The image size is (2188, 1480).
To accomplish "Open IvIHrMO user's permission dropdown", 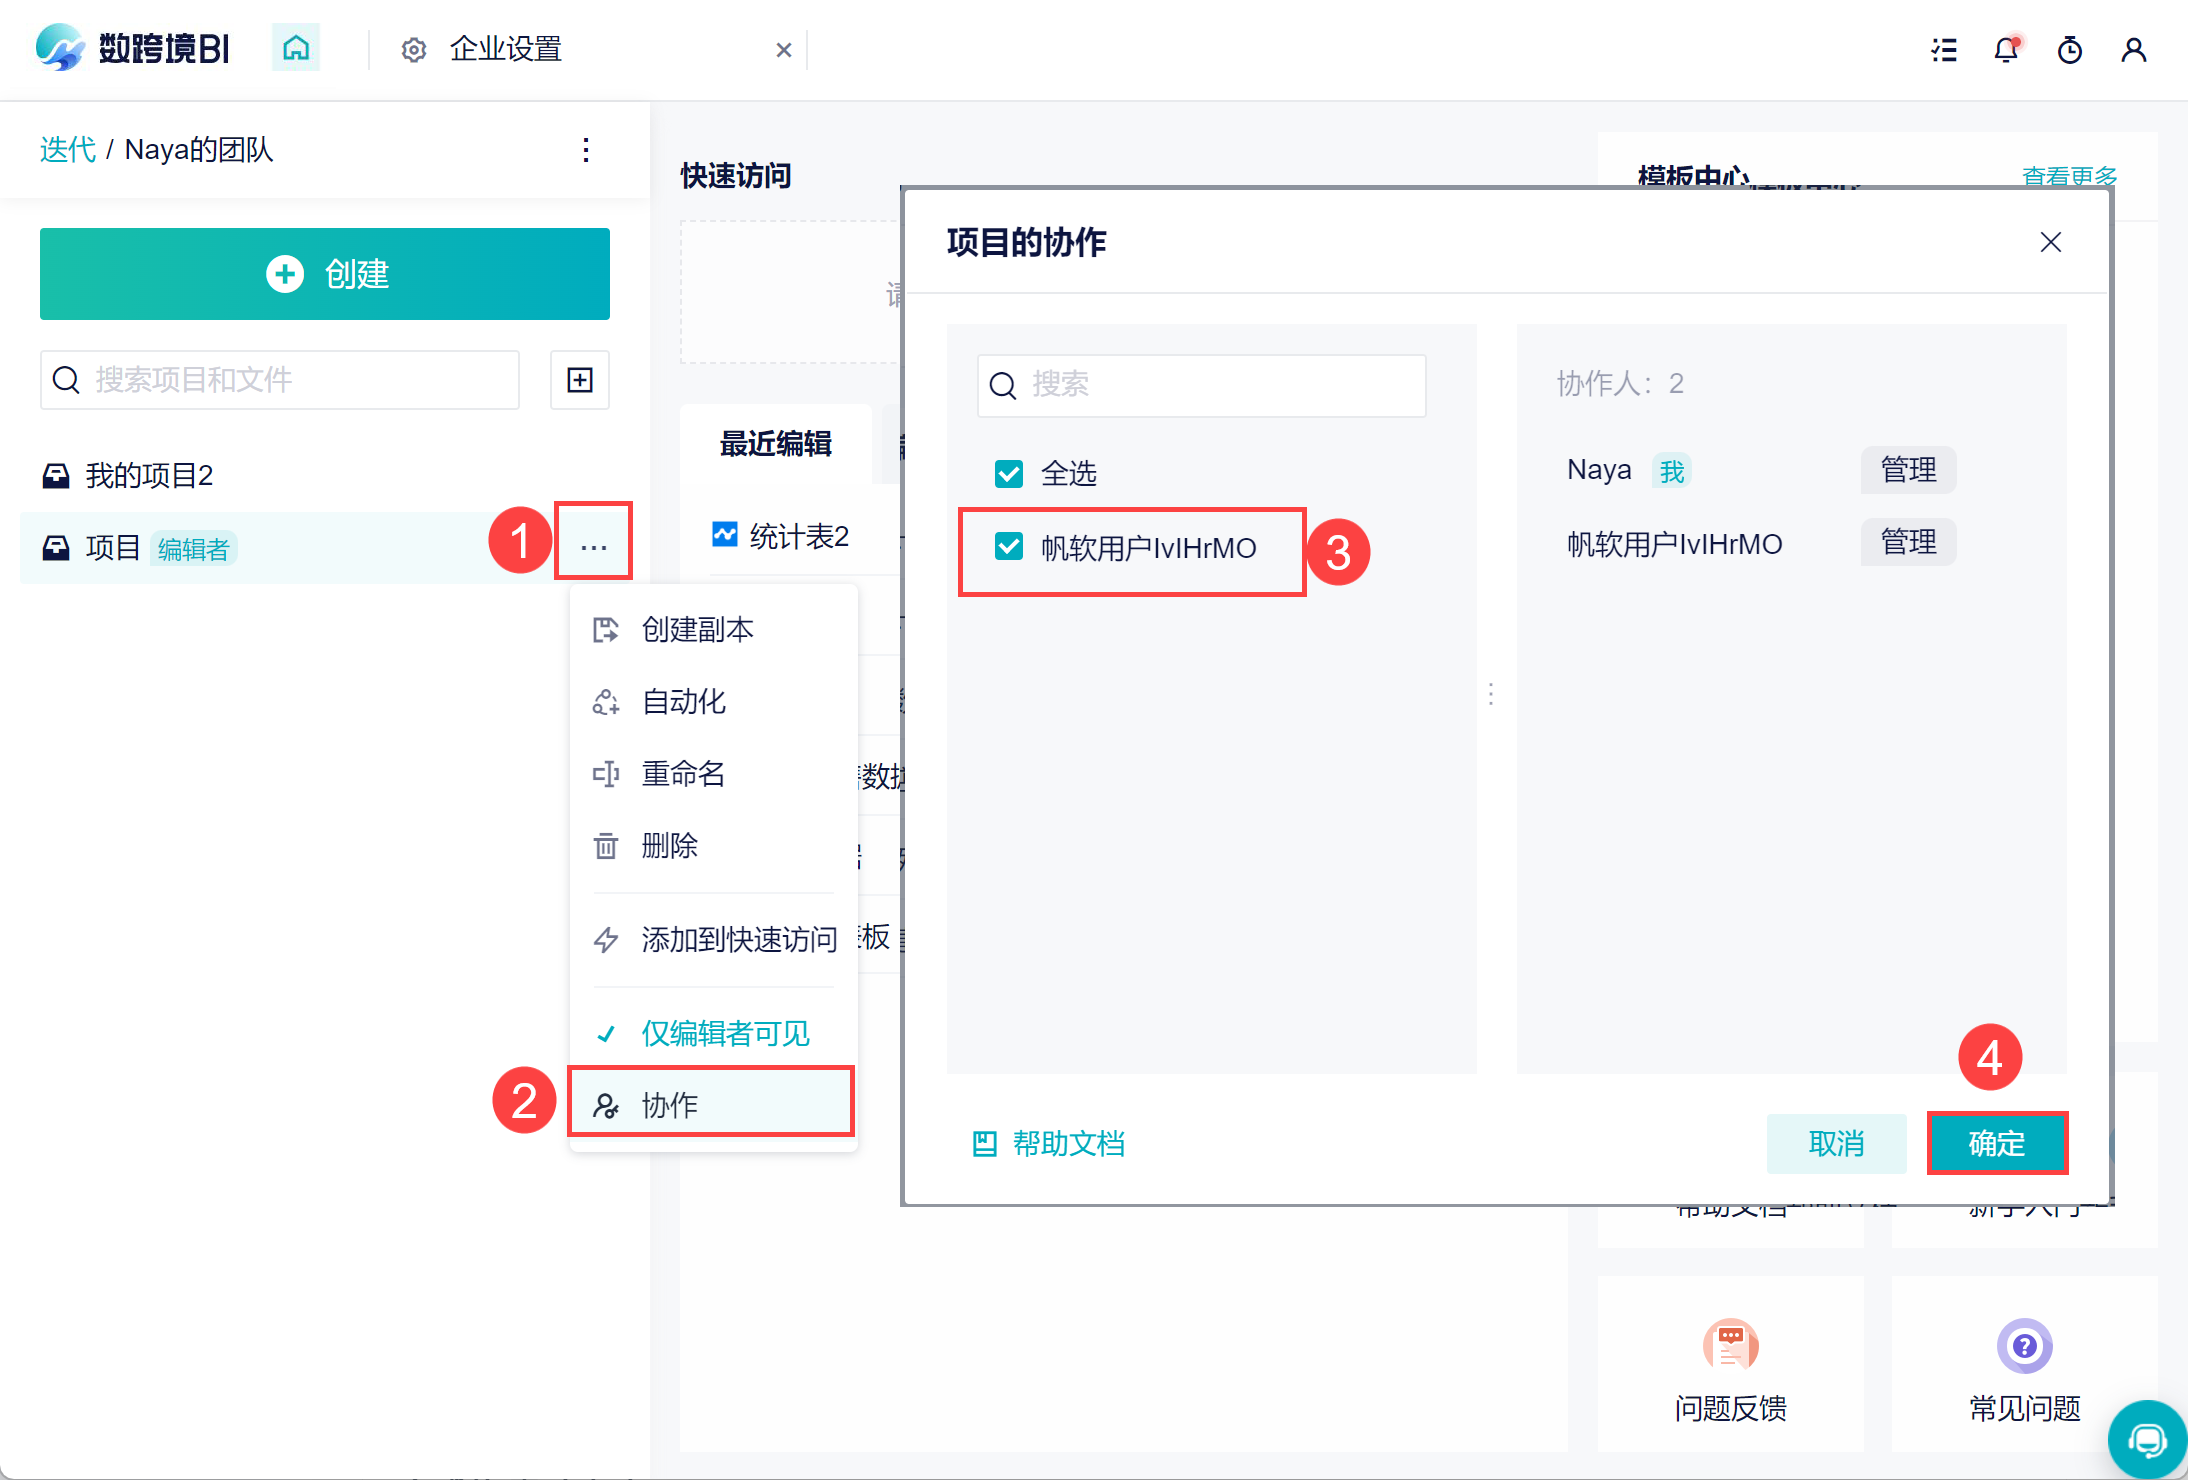I will tap(1907, 543).
